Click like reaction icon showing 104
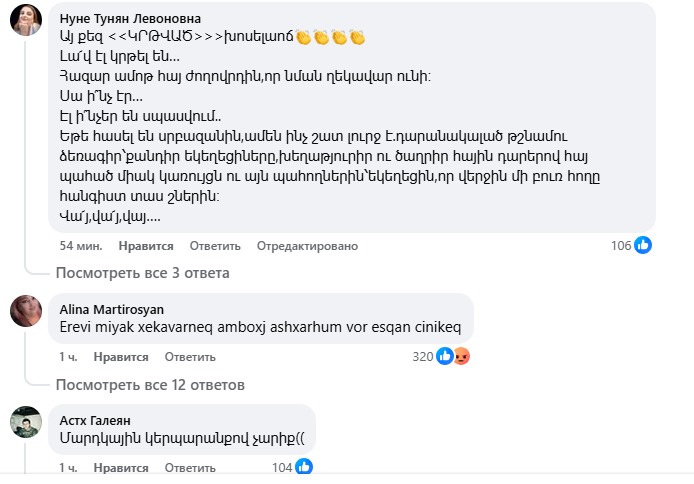 tap(303, 467)
